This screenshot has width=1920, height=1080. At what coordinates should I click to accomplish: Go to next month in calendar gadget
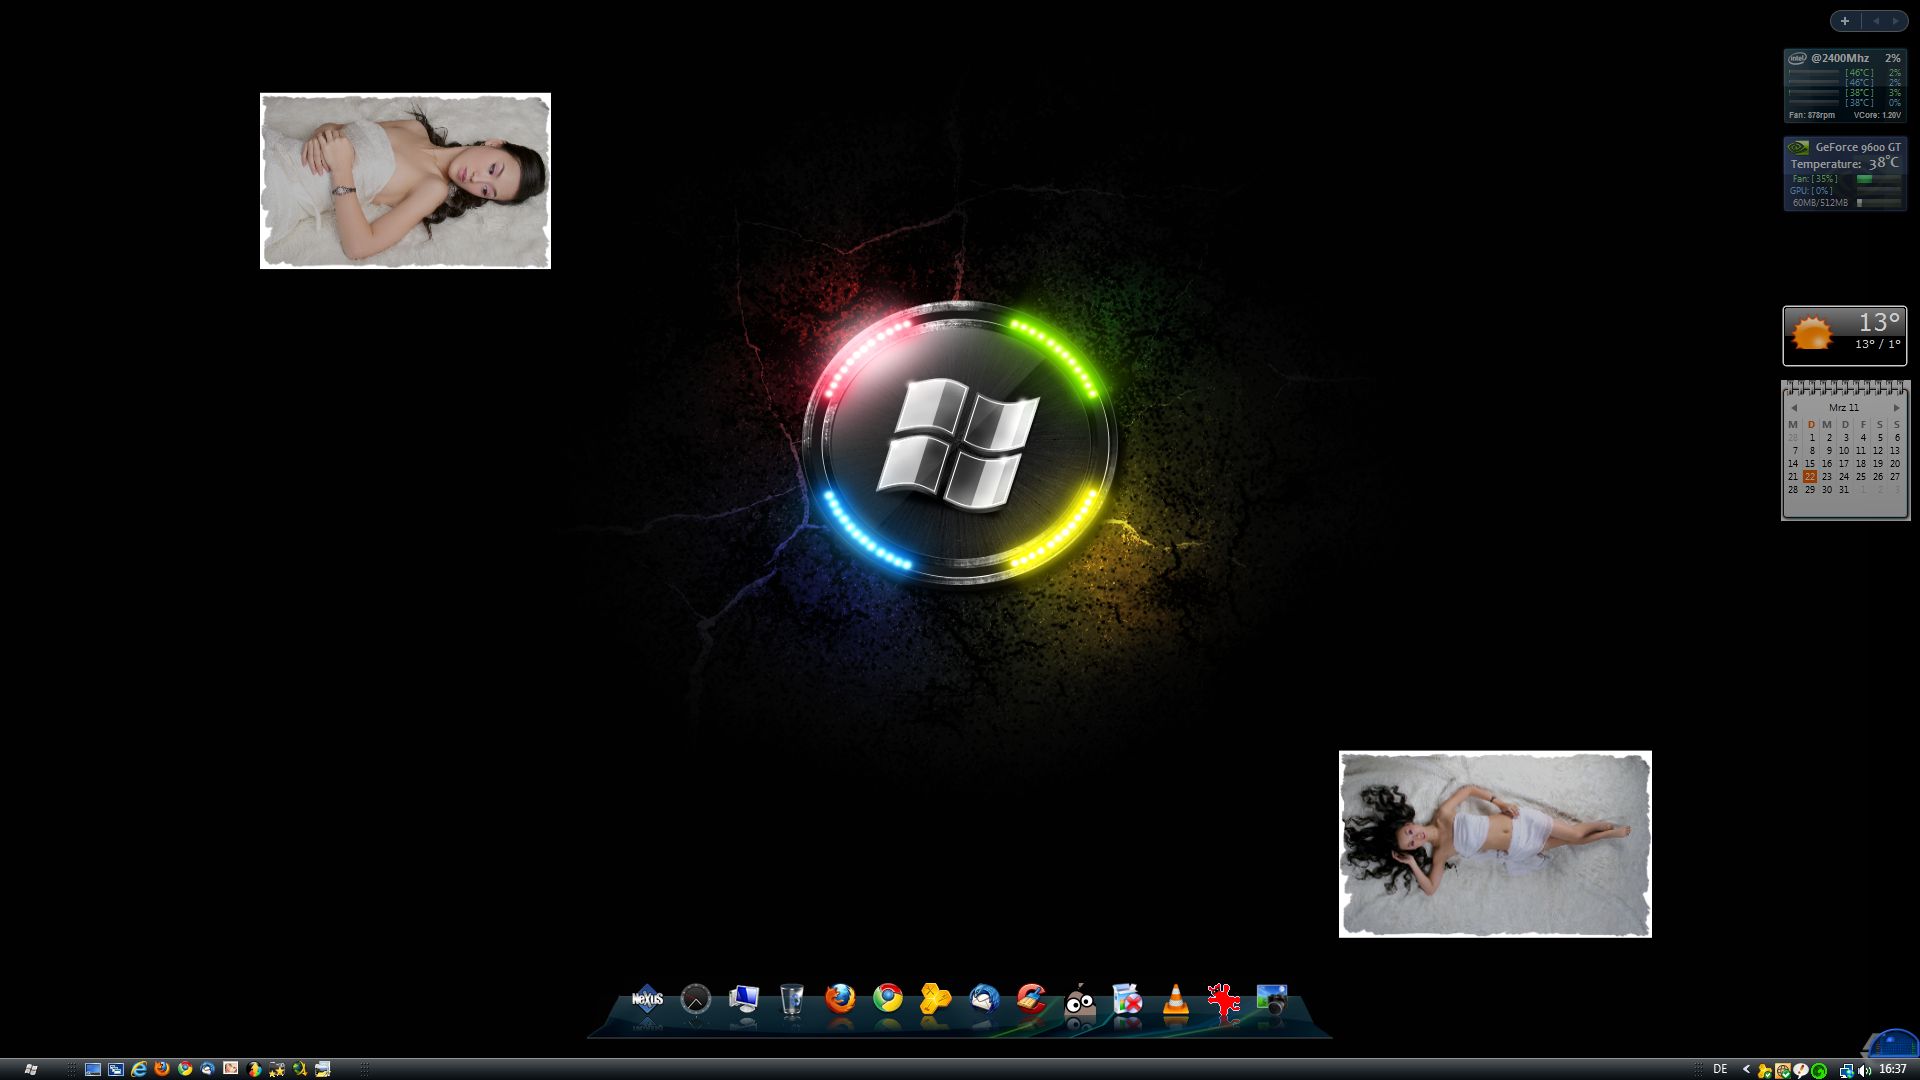point(1896,408)
